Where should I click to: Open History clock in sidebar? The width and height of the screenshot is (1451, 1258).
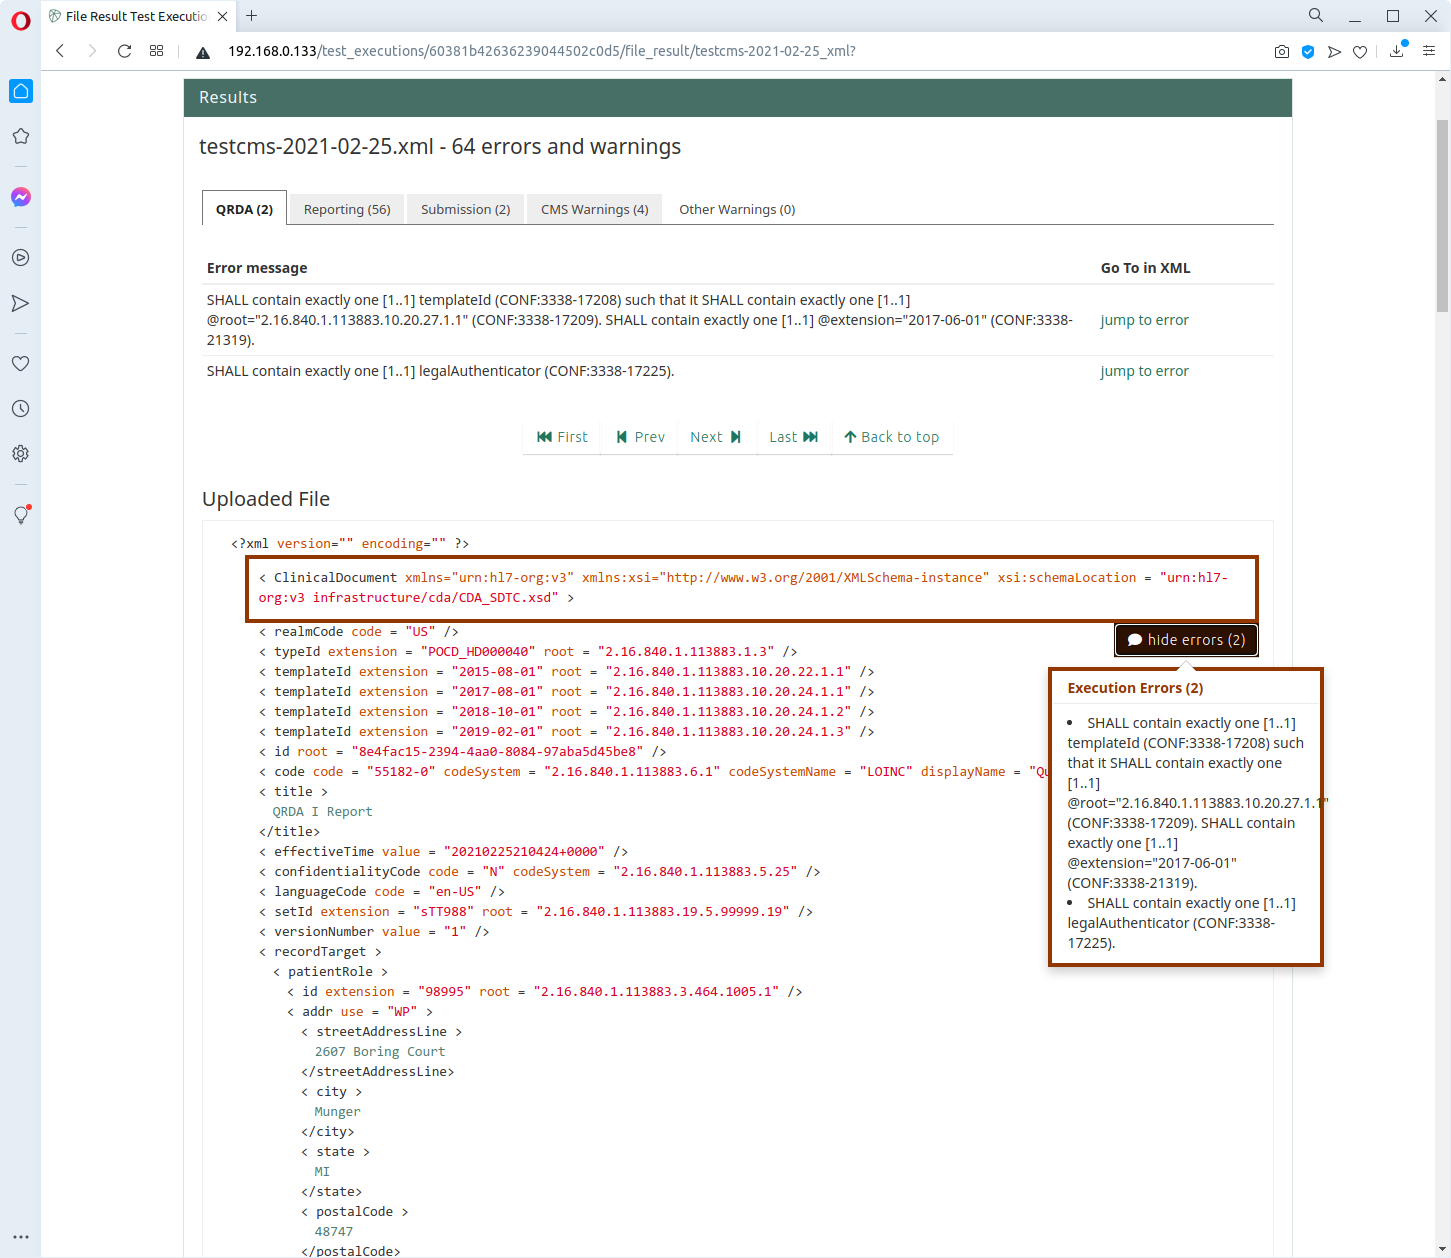21,408
